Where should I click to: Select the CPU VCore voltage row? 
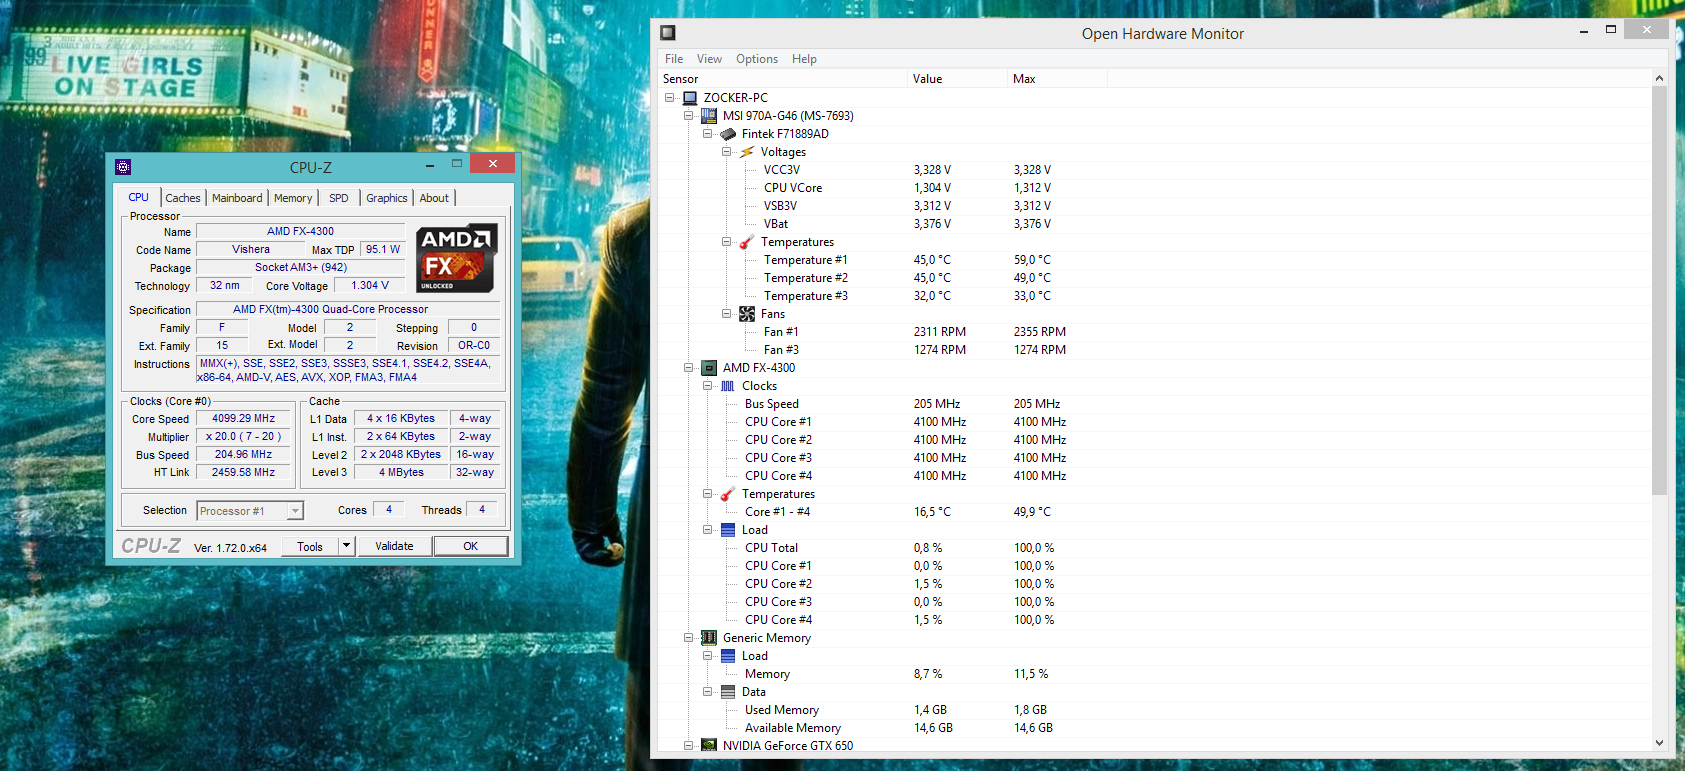pyautogui.click(x=1155, y=188)
